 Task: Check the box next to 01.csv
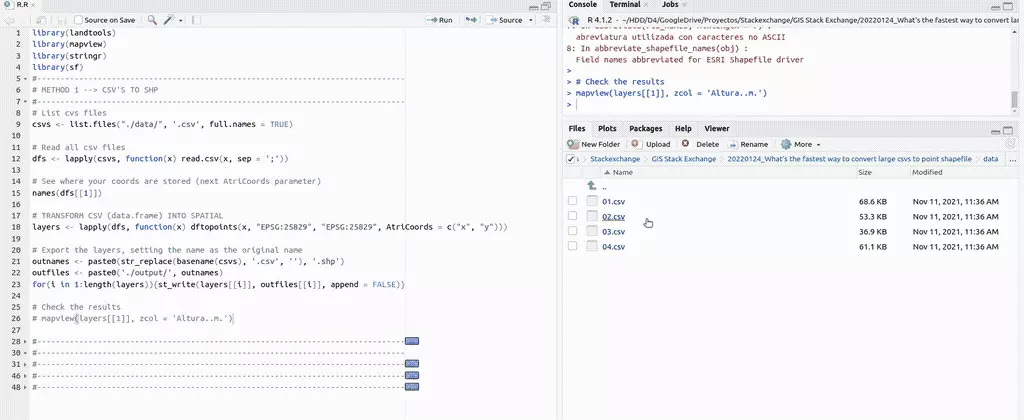click(x=573, y=201)
